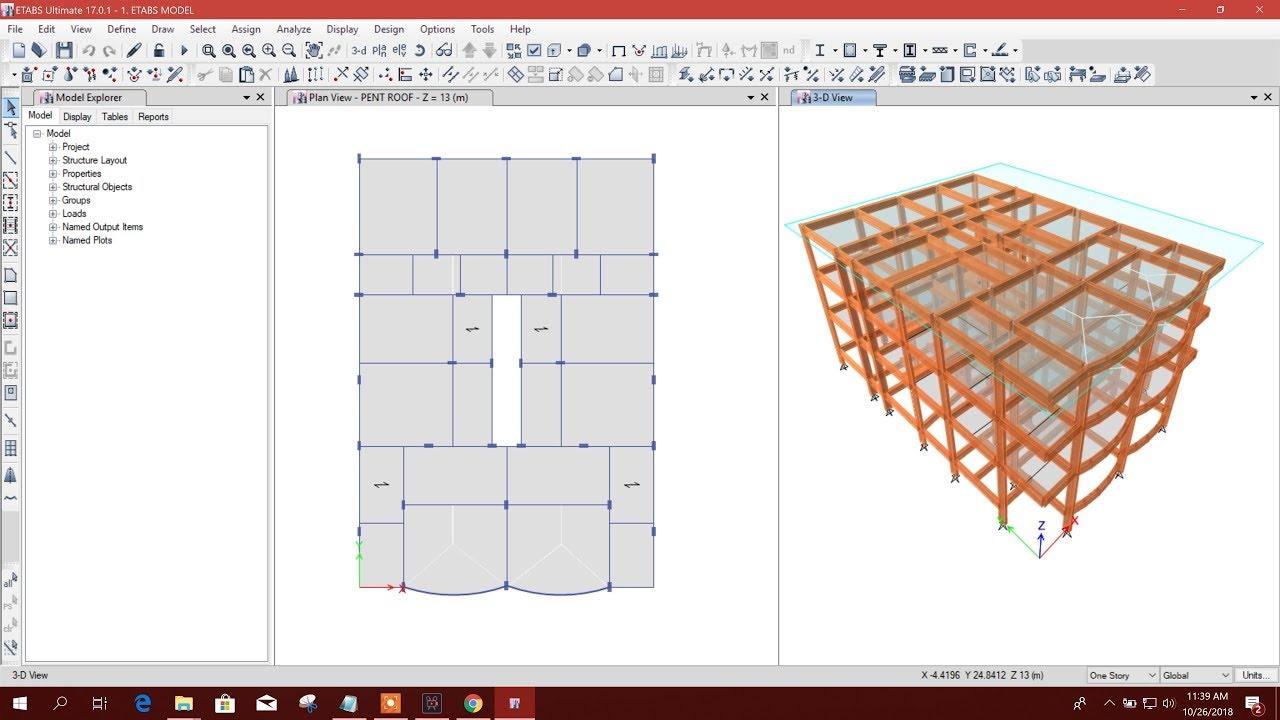
Task: Click the Paste toolbar icon
Action: point(245,74)
